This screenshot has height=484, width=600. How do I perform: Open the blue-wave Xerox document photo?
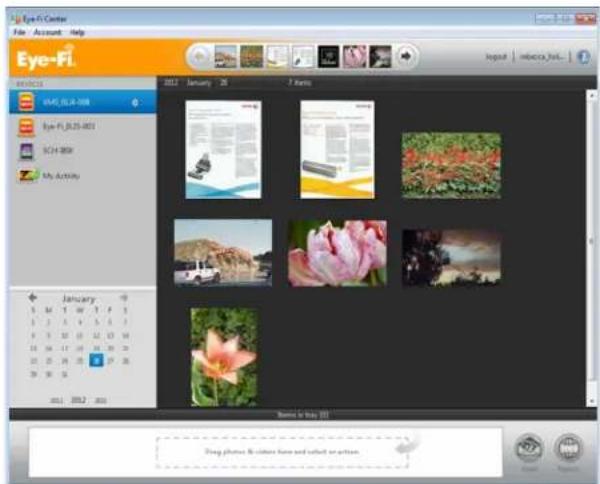[x=223, y=150]
